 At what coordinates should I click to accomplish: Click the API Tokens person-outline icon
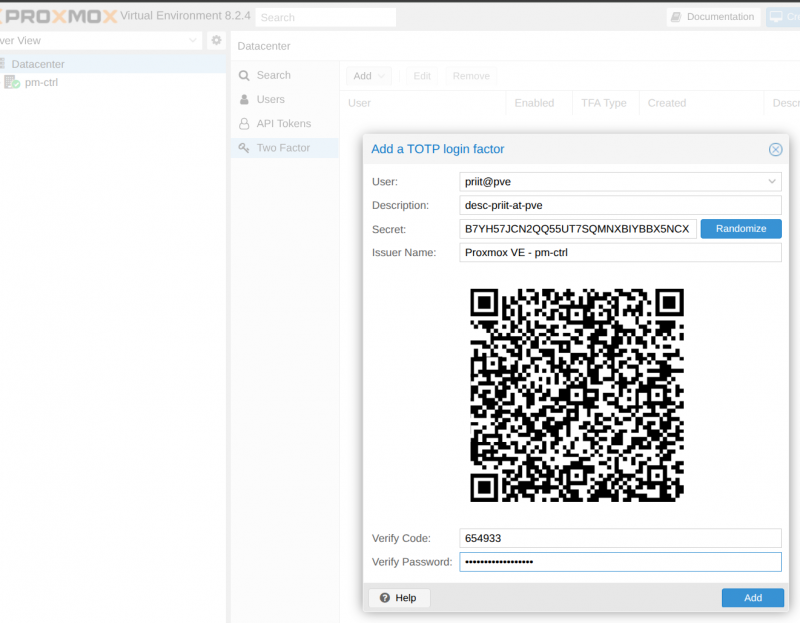244,123
